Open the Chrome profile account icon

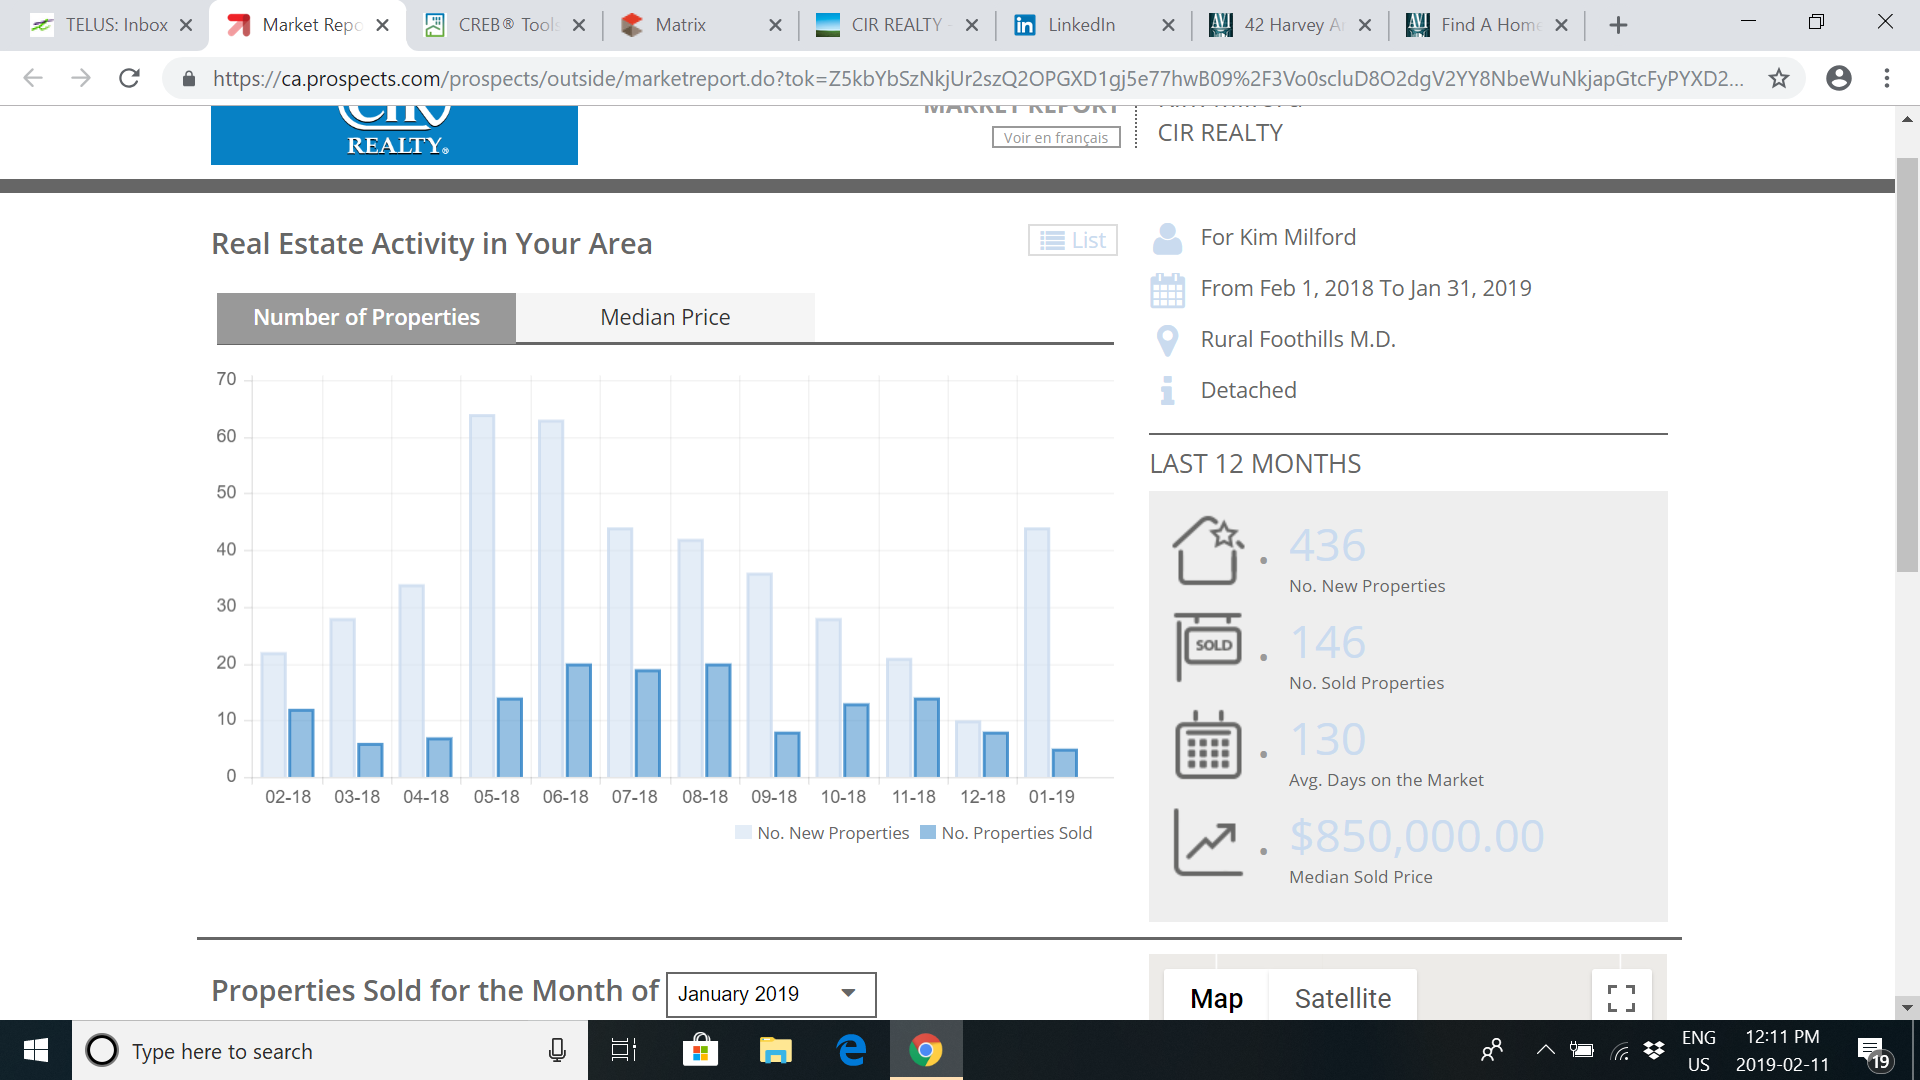tap(1838, 78)
